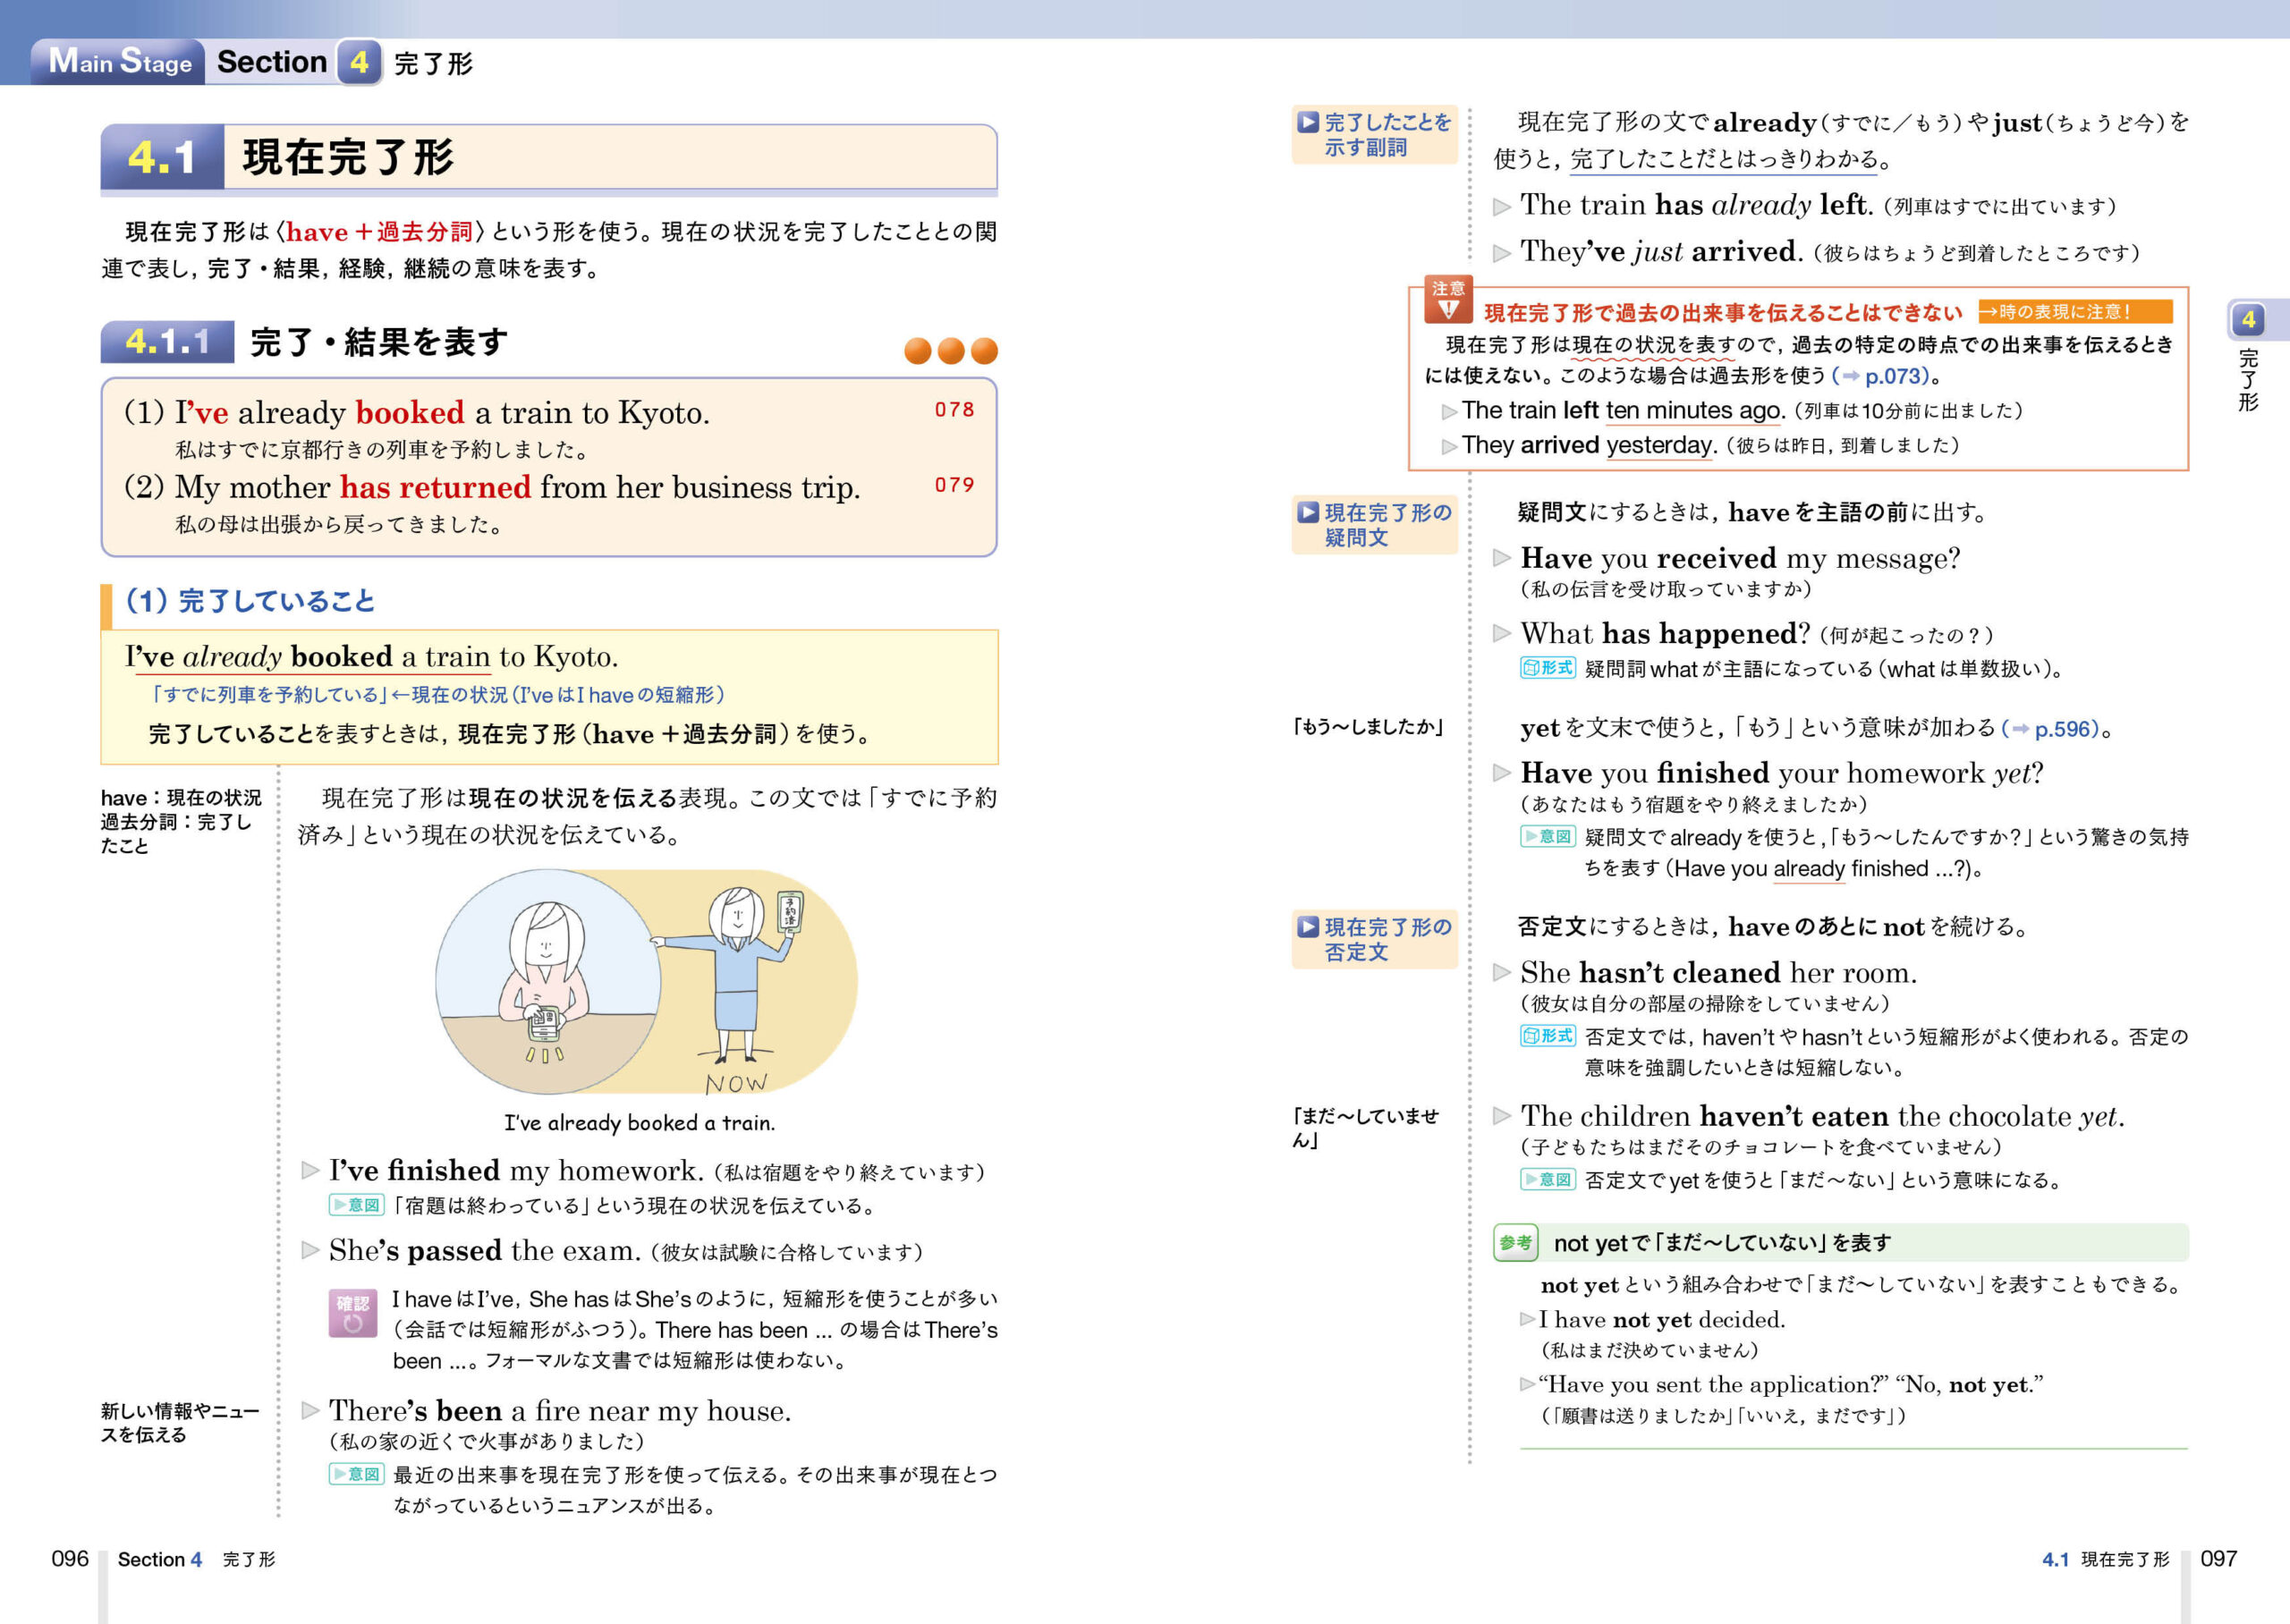Click footer text "4.1 現在完了形"
Image resolution: width=2290 pixels, height=1624 pixels.
point(2105,1560)
